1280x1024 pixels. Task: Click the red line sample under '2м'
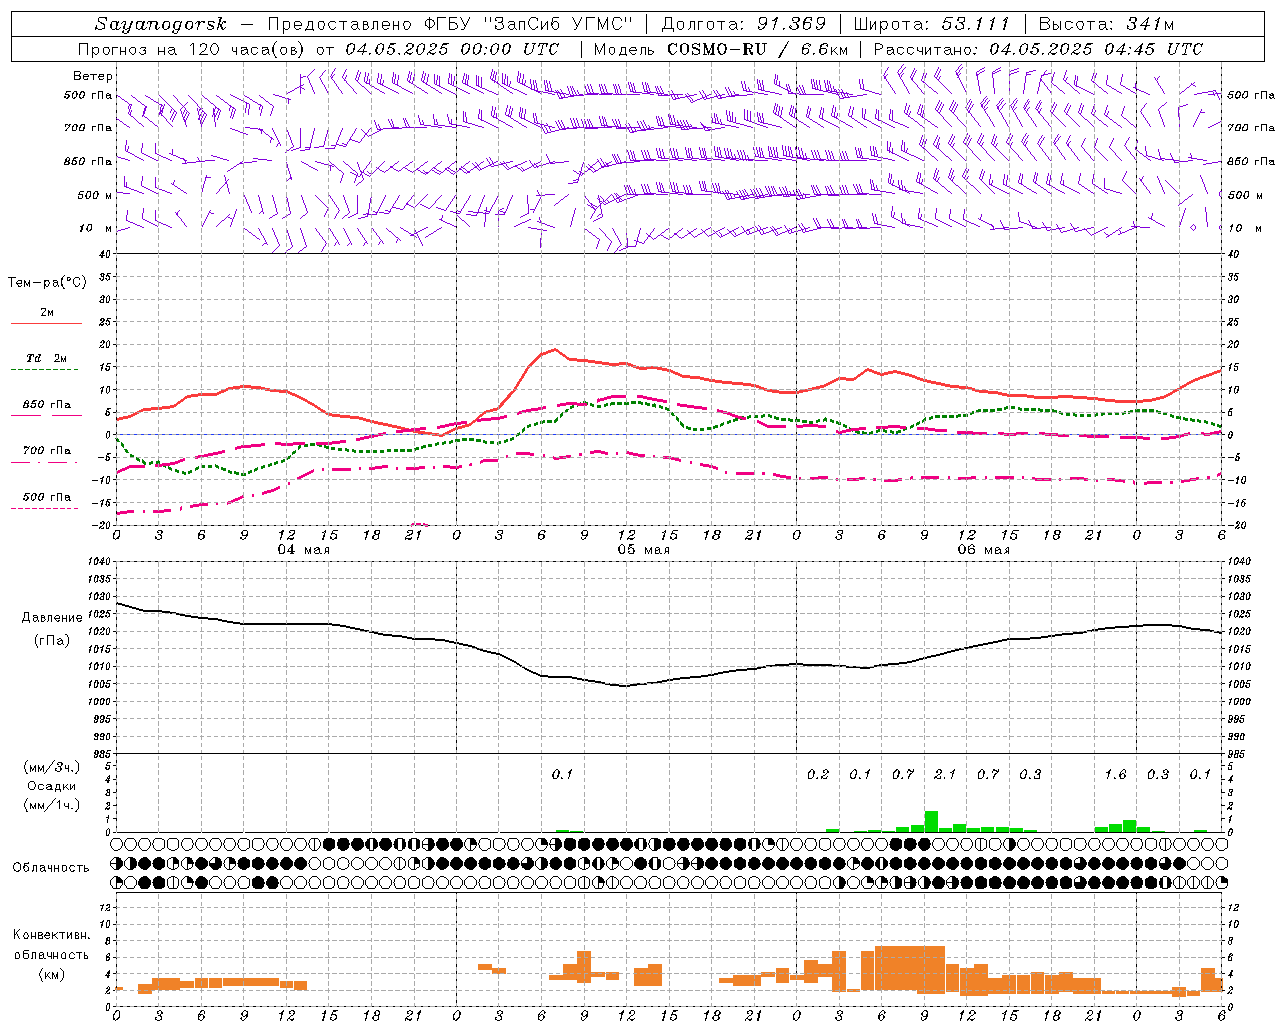[46, 324]
